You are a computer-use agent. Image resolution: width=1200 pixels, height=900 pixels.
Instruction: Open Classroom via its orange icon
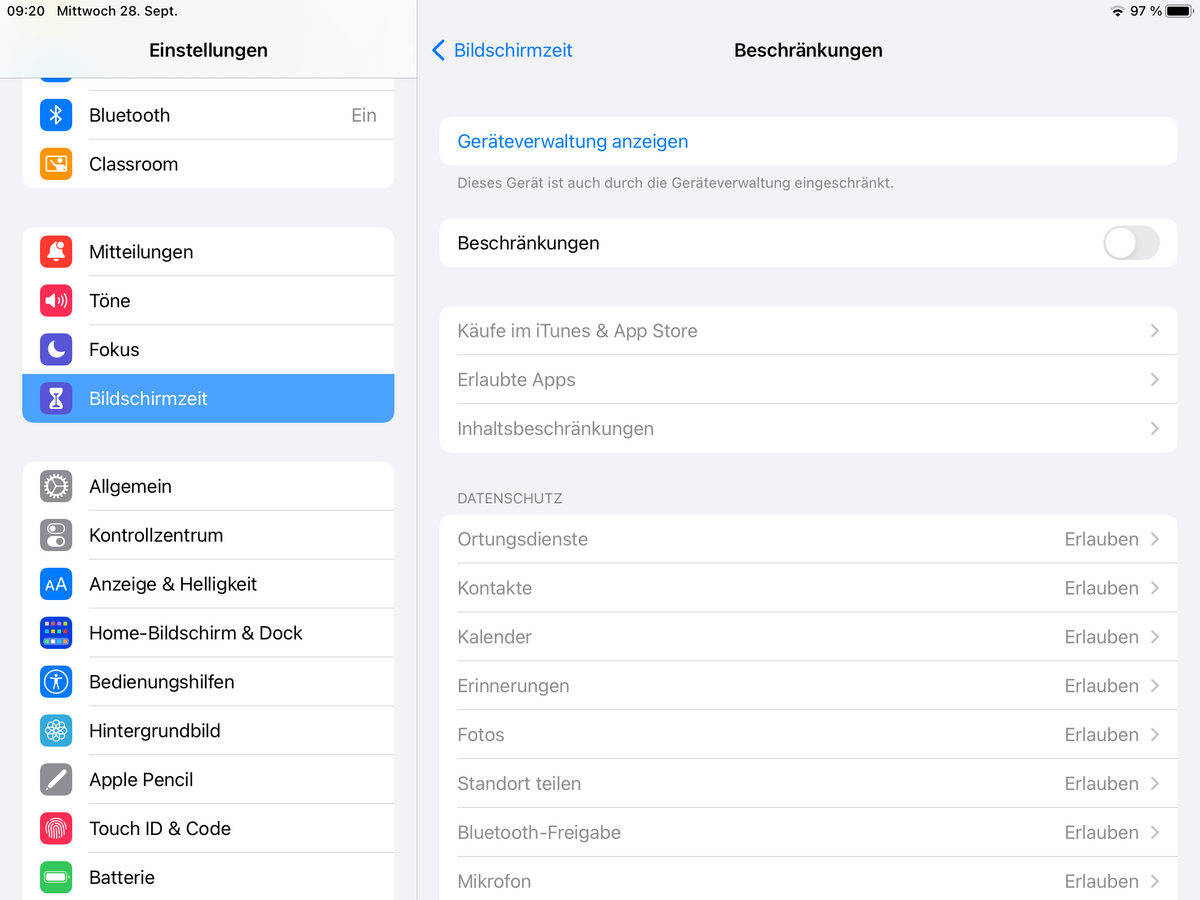[56, 164]
